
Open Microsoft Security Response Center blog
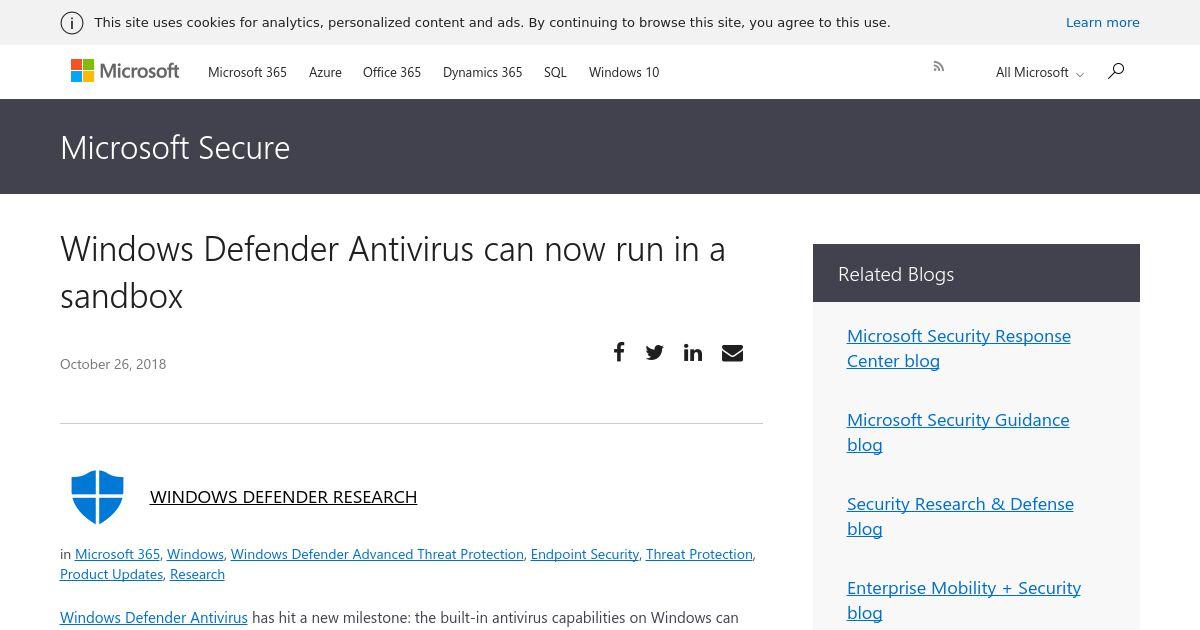pos(959,348)
